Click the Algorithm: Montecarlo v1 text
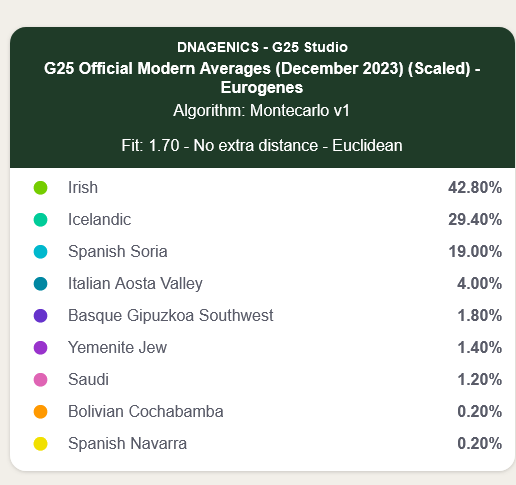Viewport: 516px width, 485px height. pyautogui.click(x=261, y=111)
